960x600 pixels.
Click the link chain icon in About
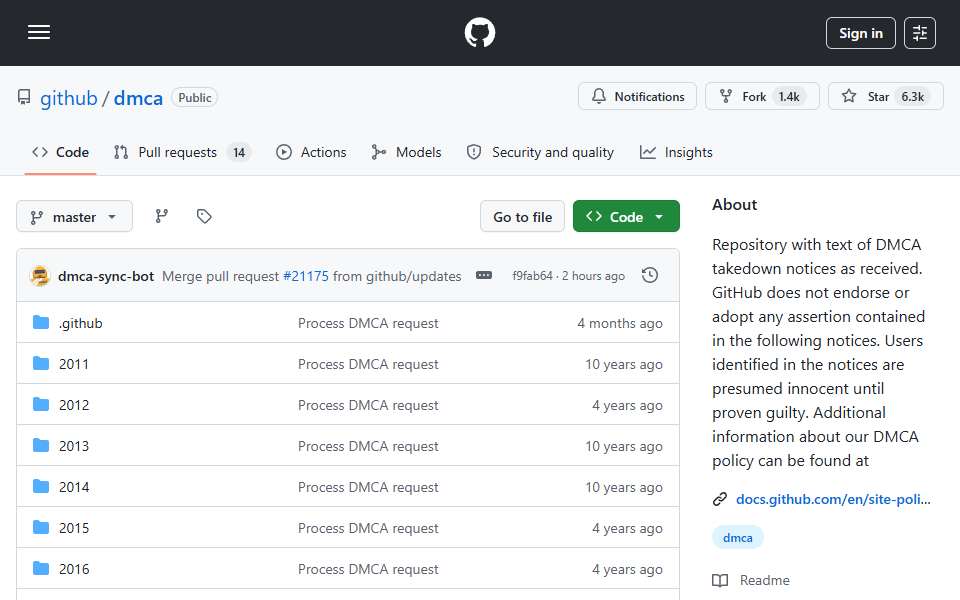(720, 500)
